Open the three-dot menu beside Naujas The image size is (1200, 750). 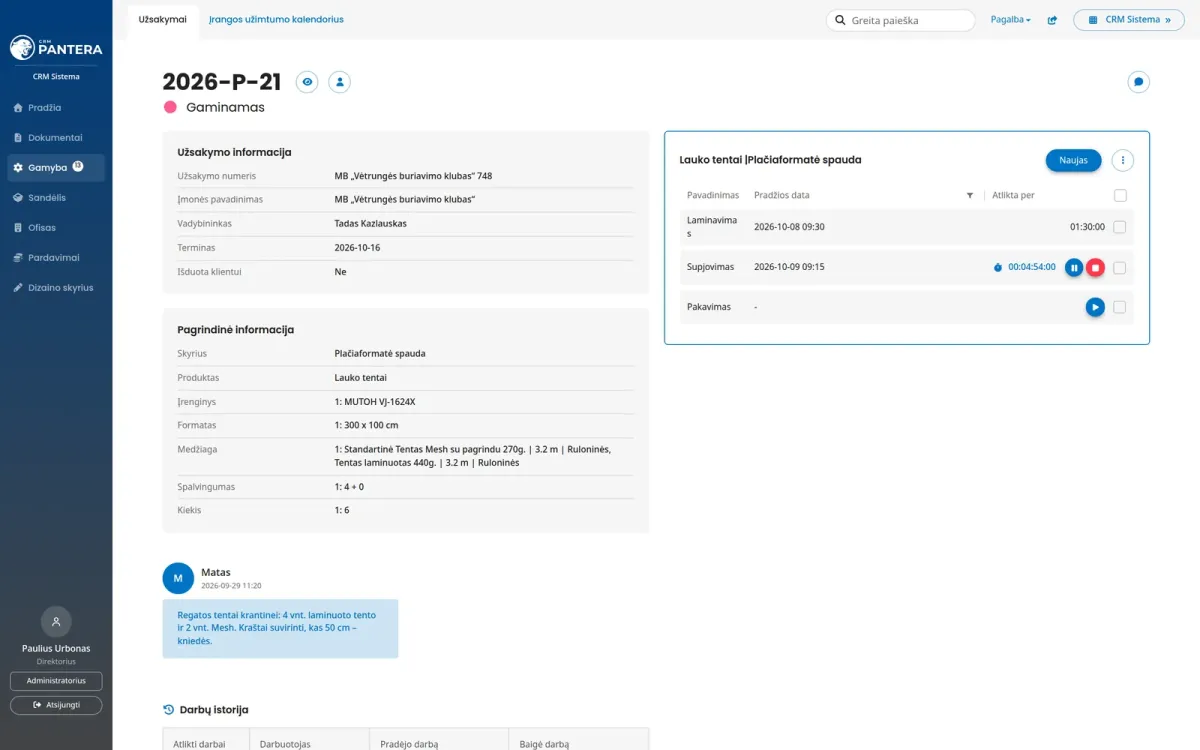1123,160
